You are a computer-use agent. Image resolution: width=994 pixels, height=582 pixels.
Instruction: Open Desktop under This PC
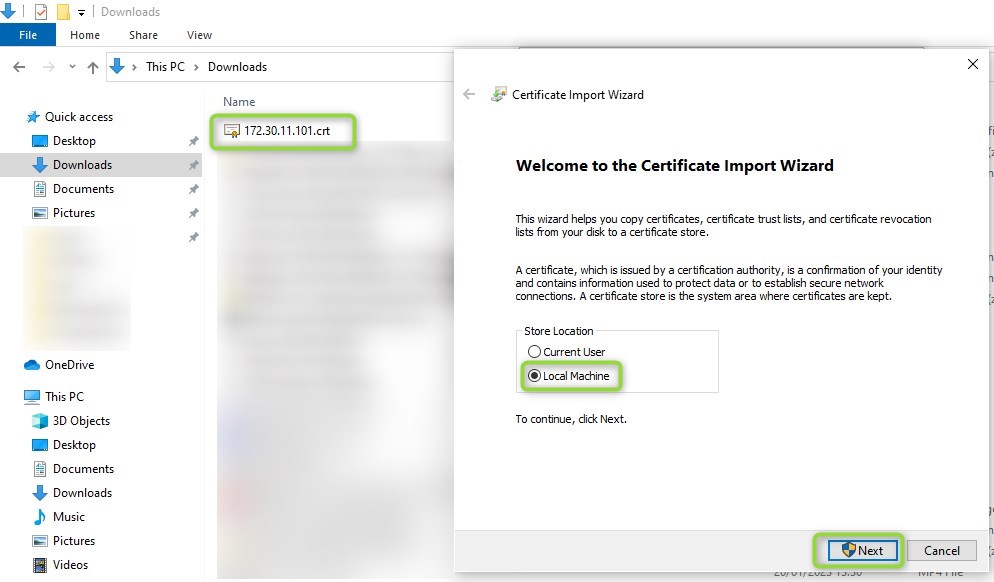[x=74, y=445]
